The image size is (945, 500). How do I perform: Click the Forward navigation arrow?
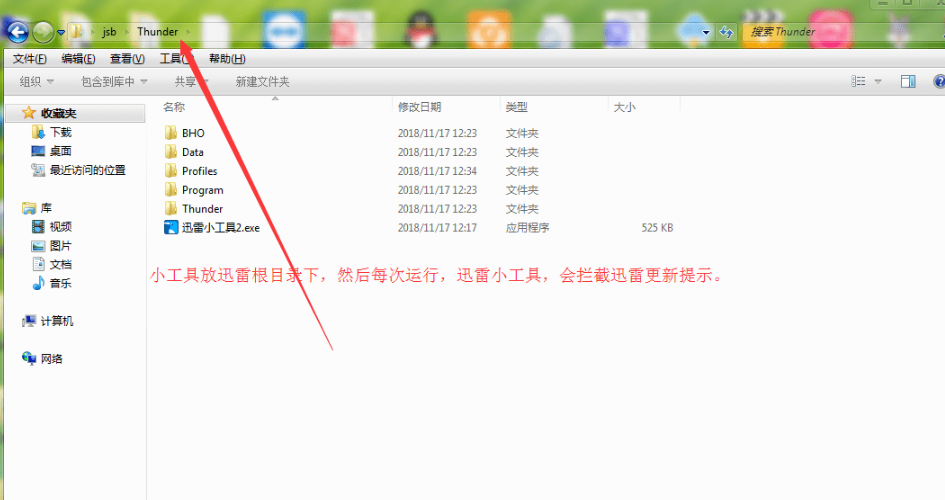coord(43,32)
